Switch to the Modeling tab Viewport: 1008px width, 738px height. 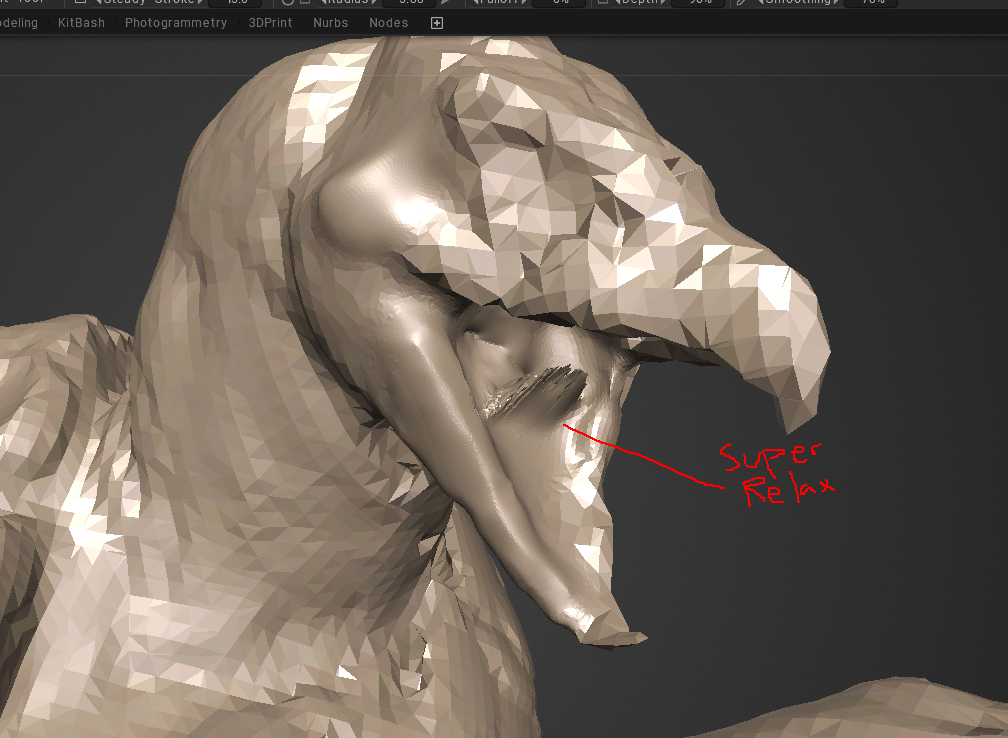(x=17, y=23)
